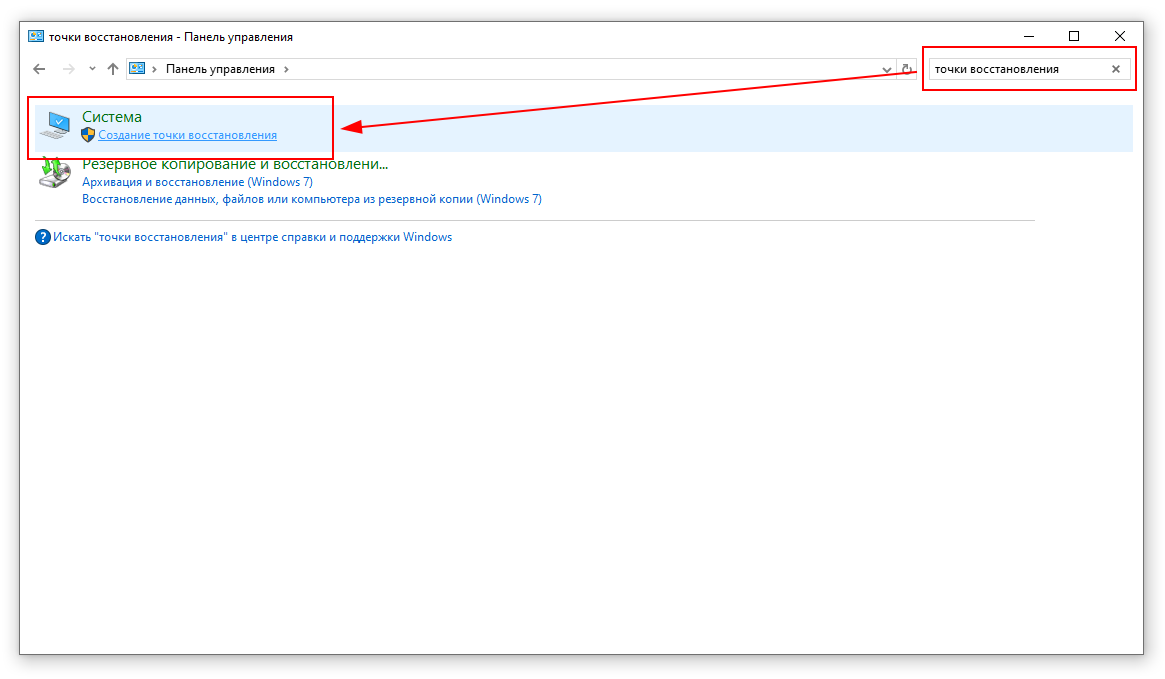Image resolution: width=1165 pixels, height=679 pixels.
Task: Click the Система computer icon
Action: pos(56,126)
